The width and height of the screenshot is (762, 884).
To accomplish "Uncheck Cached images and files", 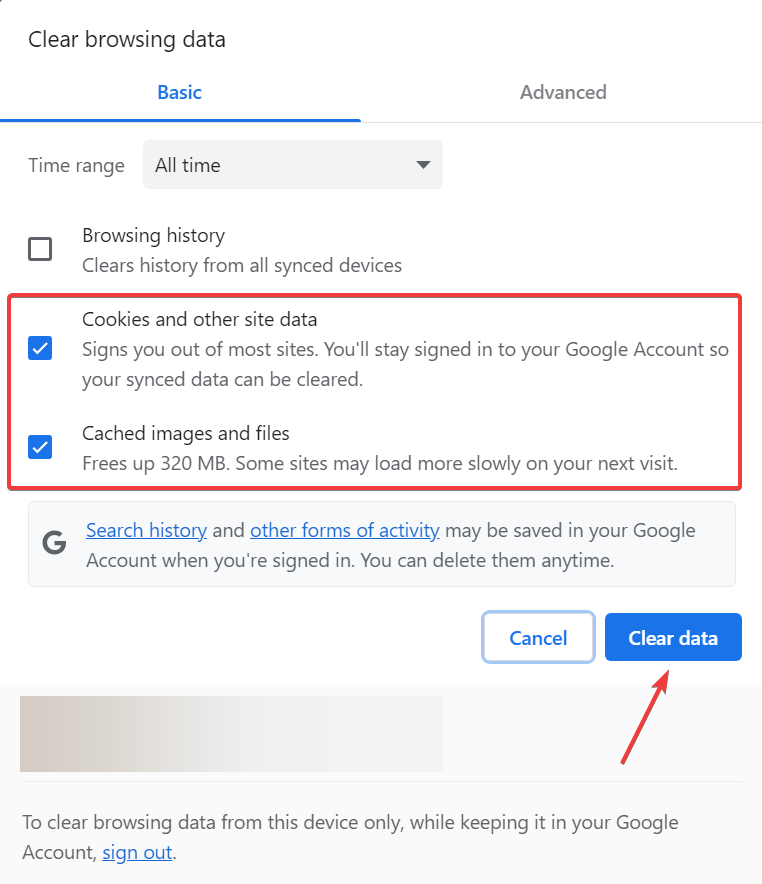I will [40, 447].
